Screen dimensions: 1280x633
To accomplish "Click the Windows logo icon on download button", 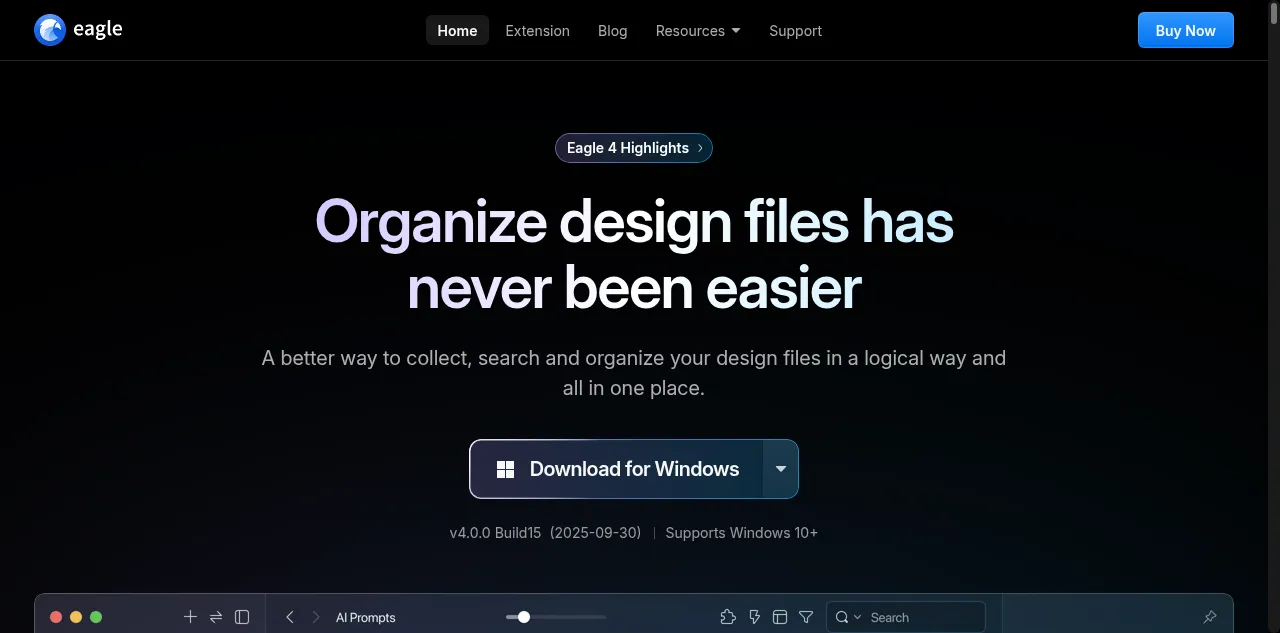I will tap(506, 469).
